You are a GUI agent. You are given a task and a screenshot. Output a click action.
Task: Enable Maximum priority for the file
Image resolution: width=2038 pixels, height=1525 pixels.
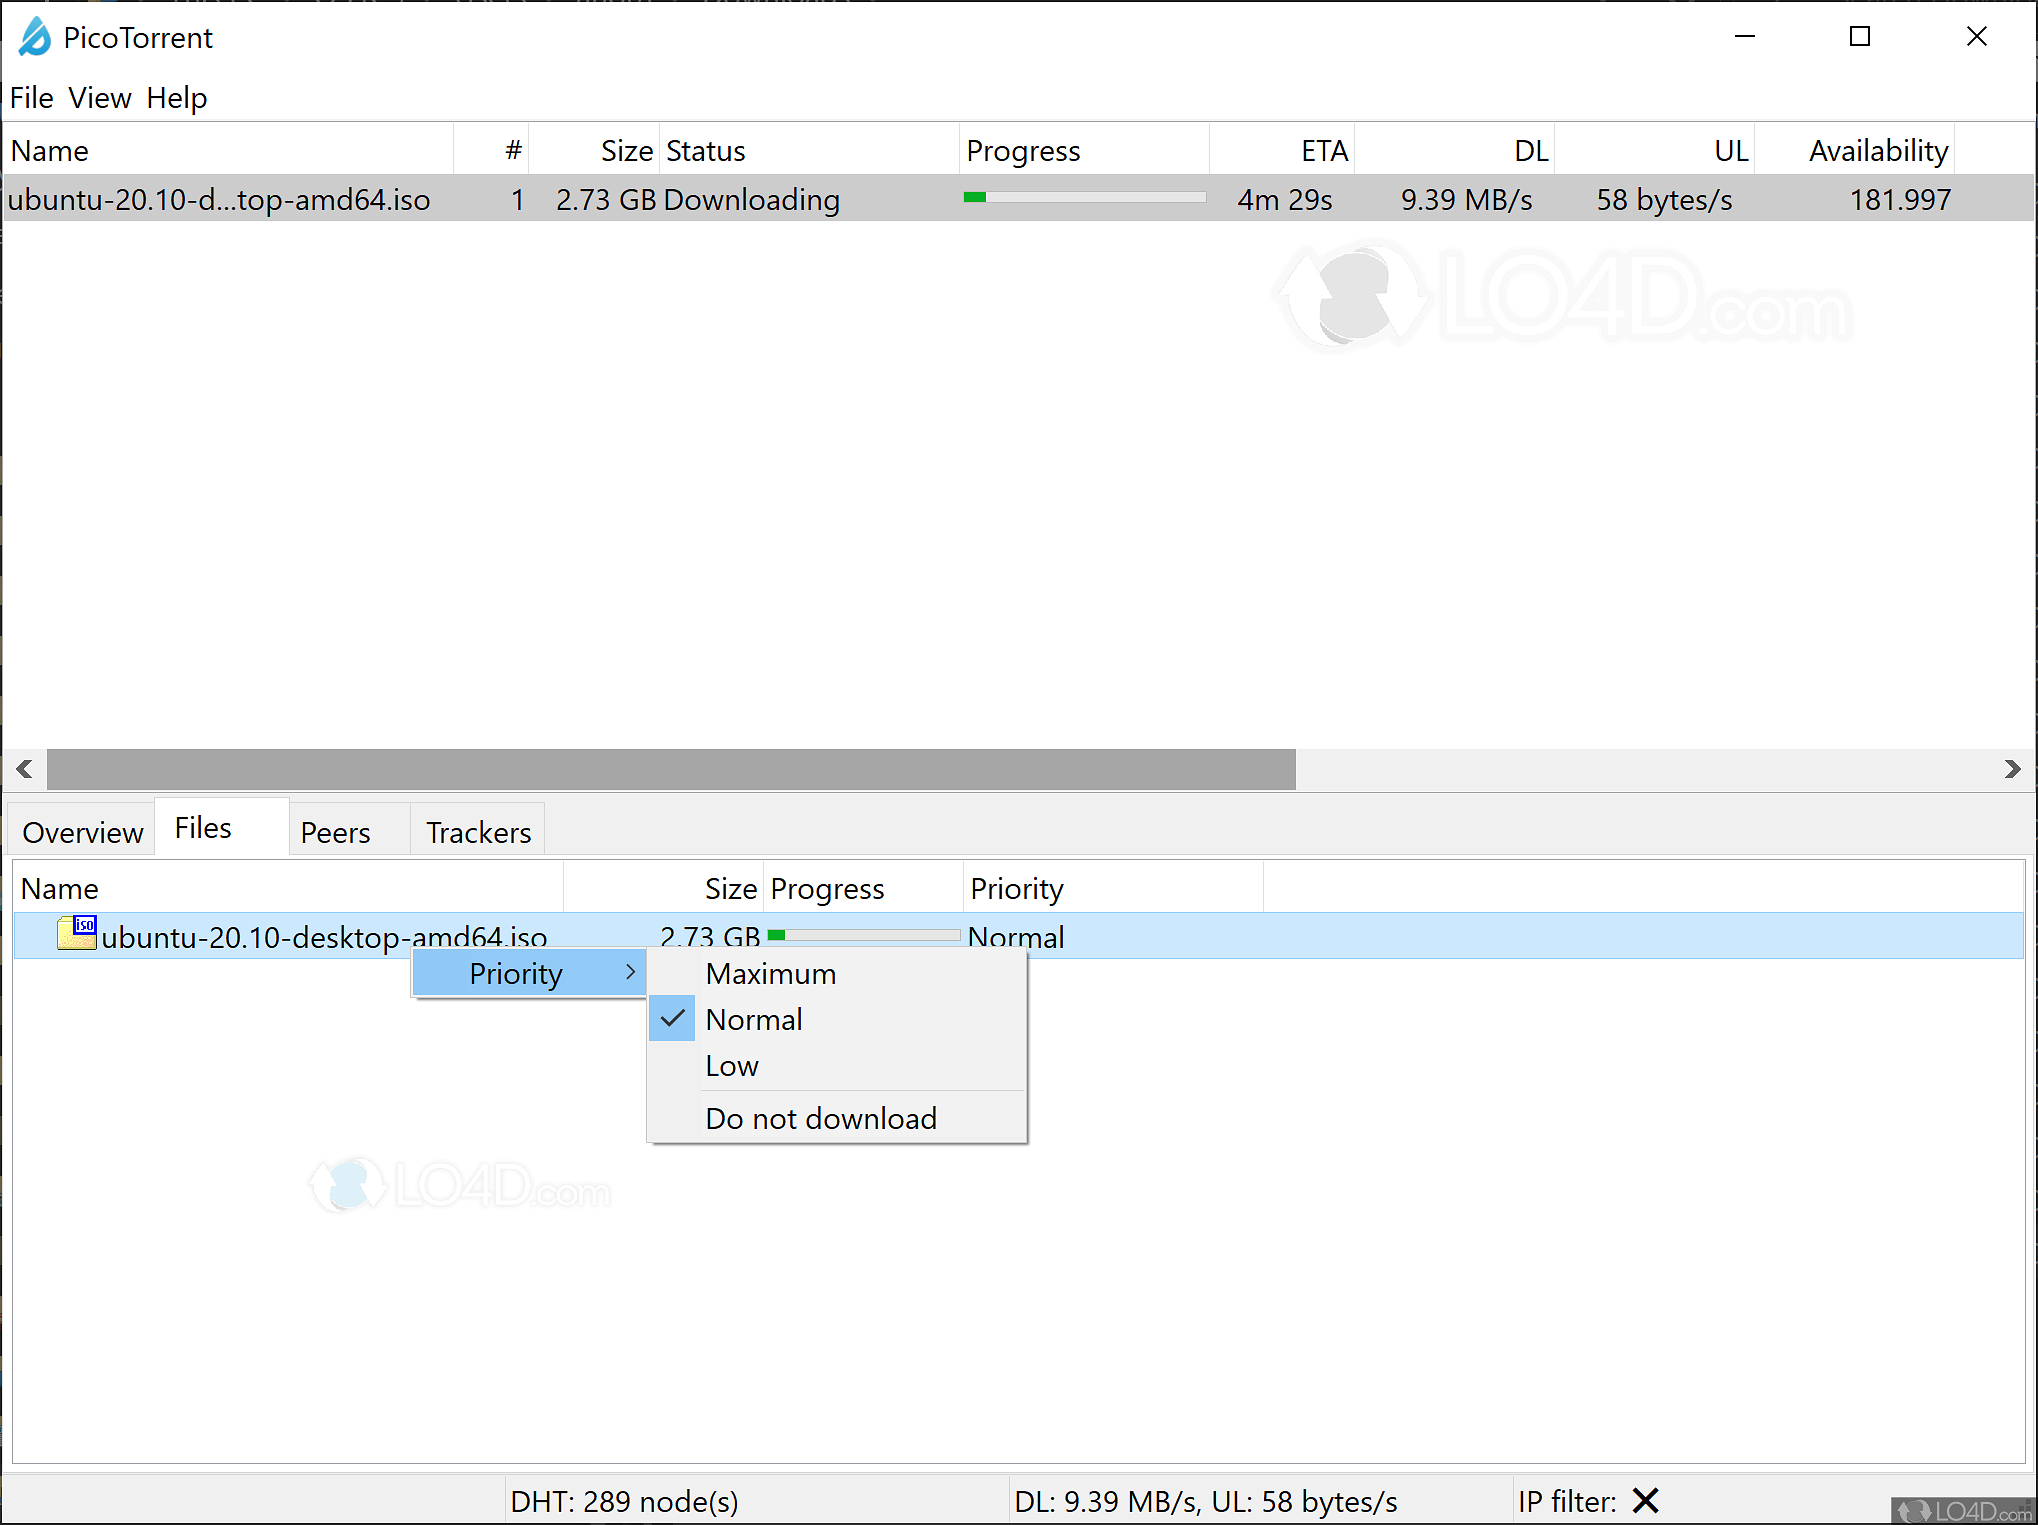click(770, 973)
